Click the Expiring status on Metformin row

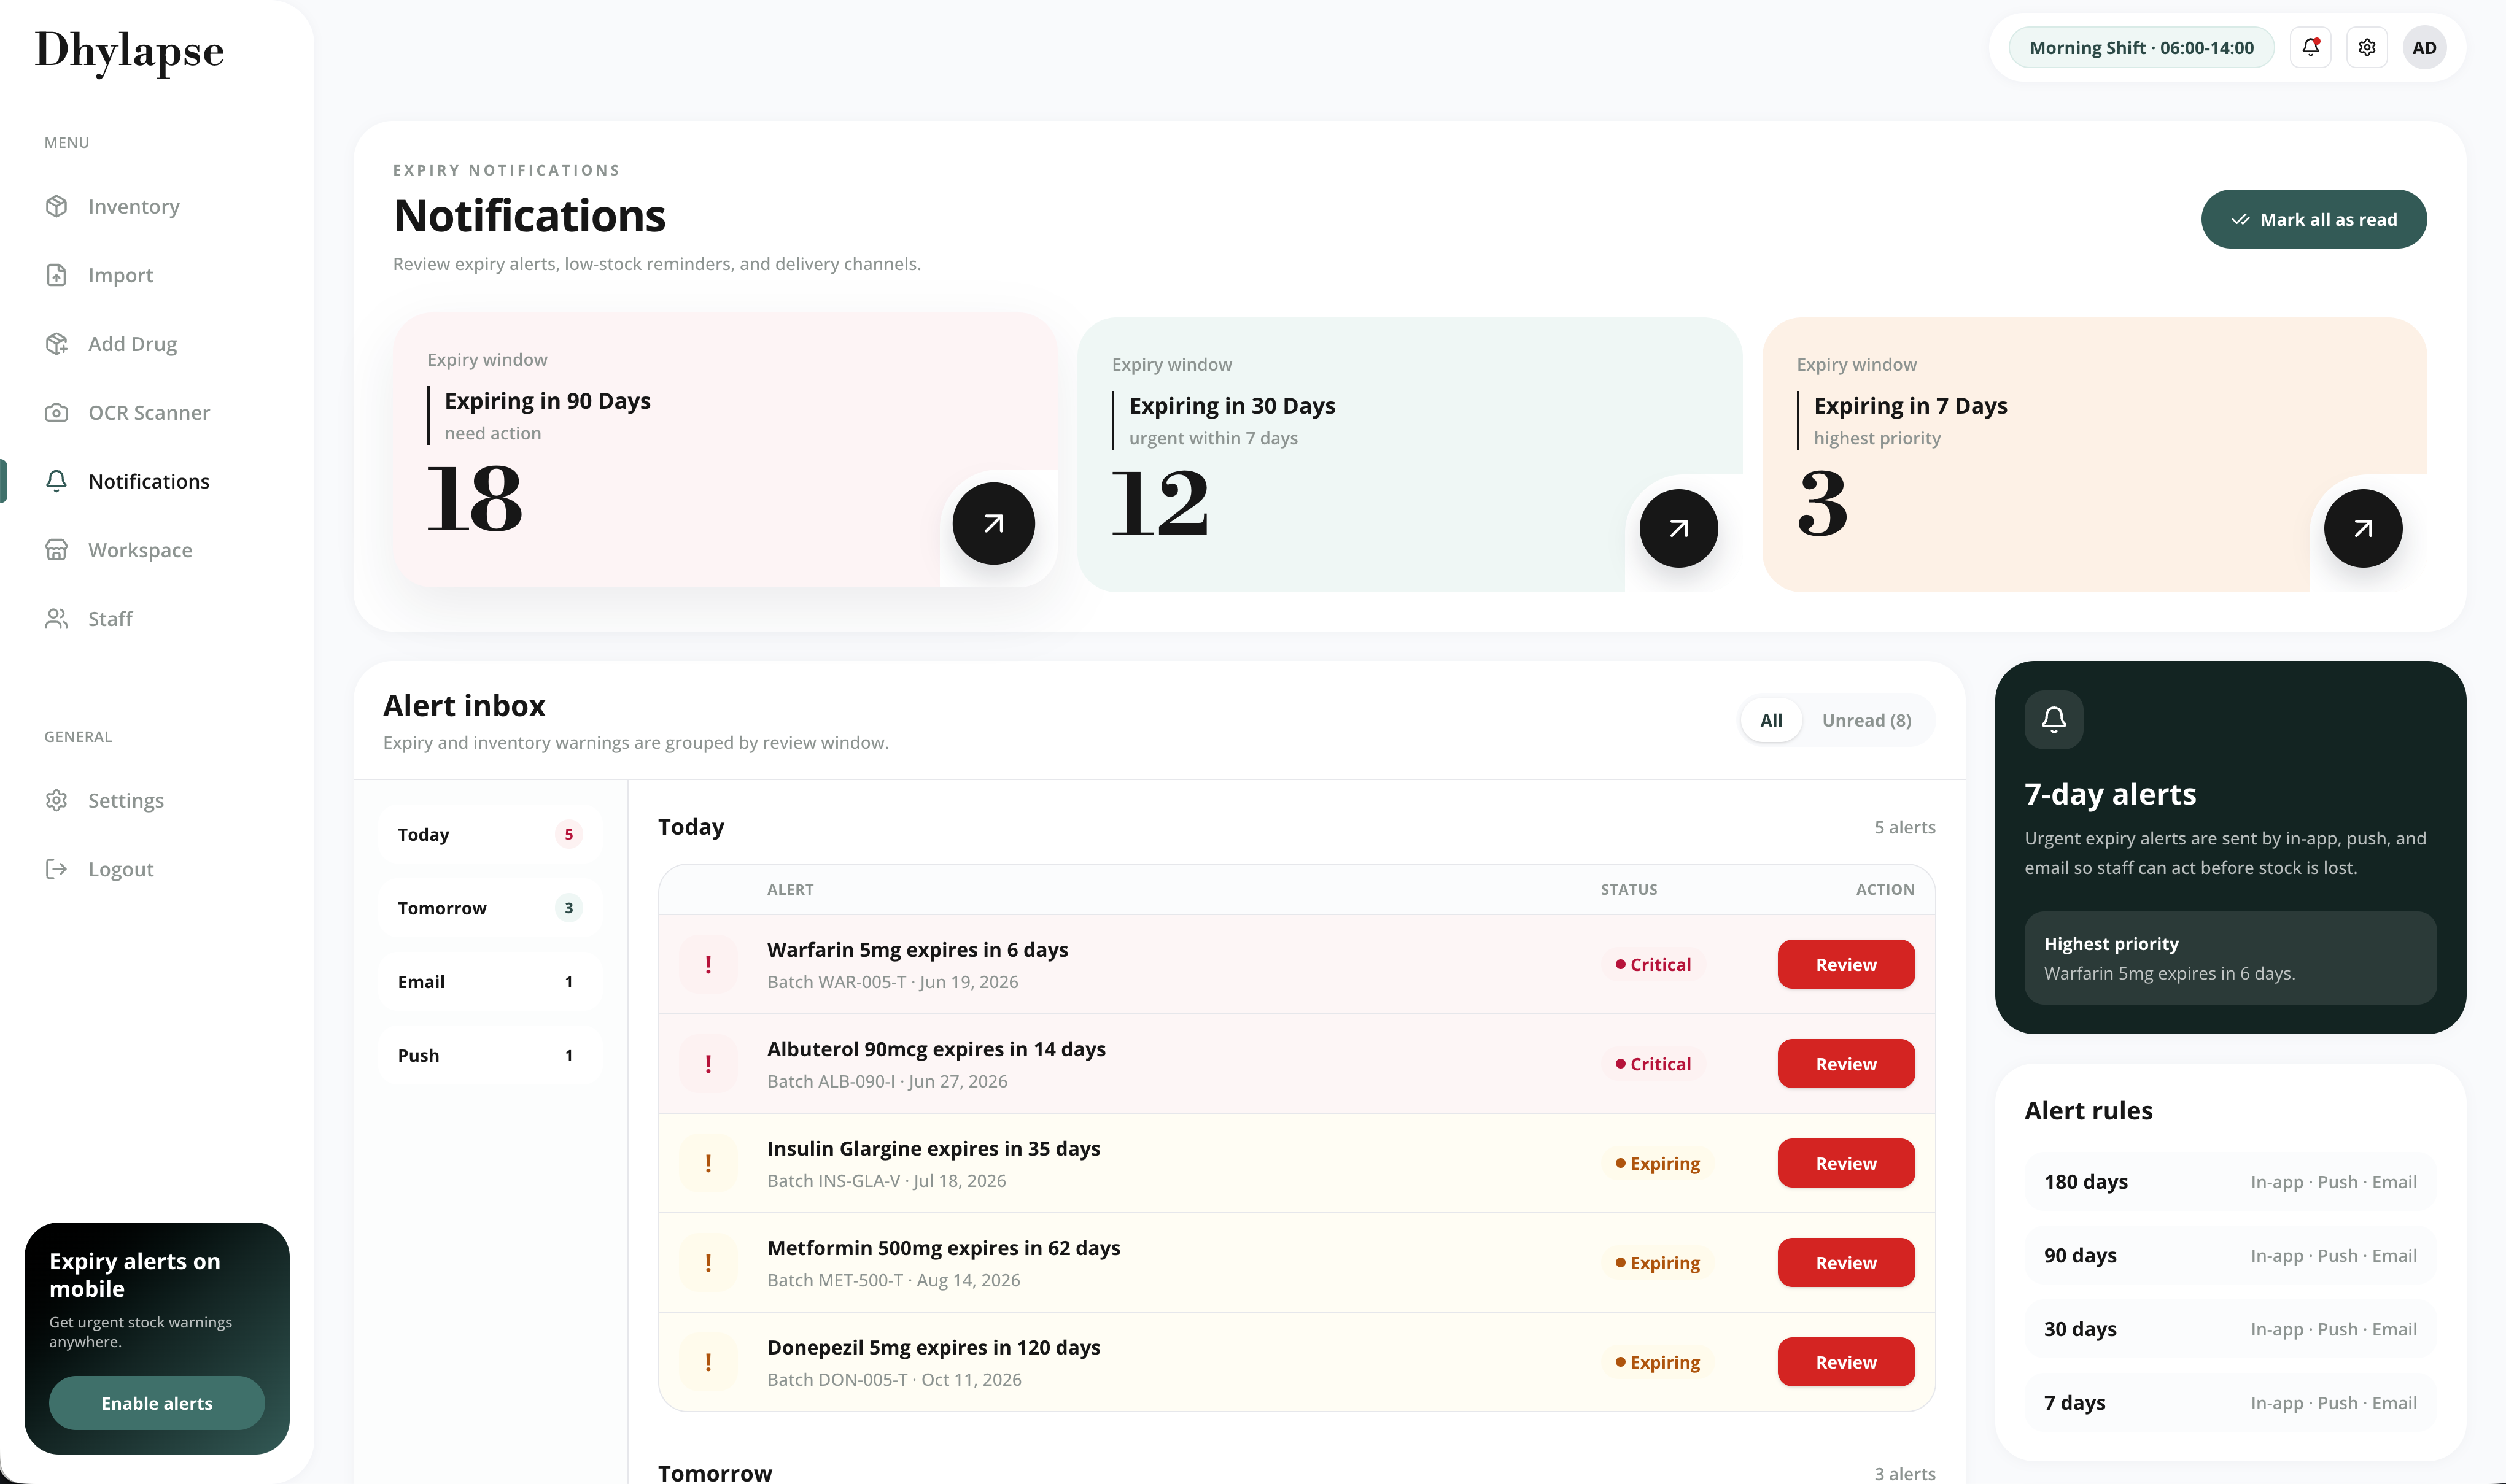pos(1657,1263)
